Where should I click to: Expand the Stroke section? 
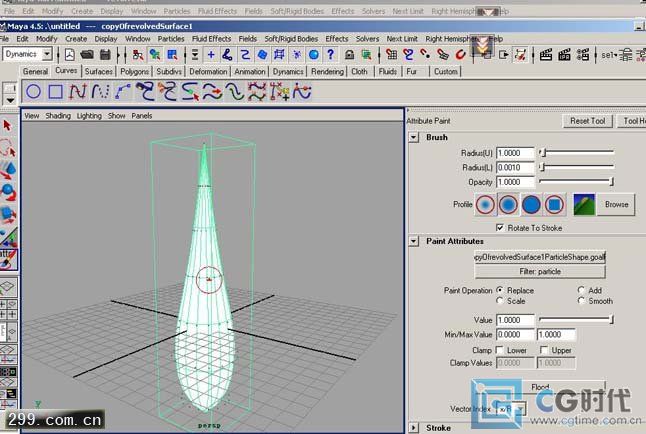point(414,427)
